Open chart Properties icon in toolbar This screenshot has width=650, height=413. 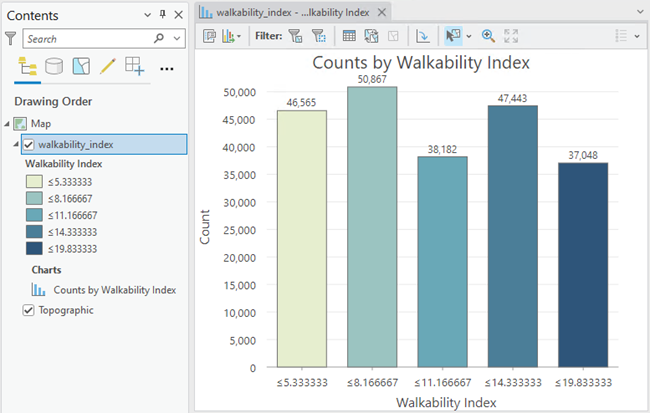pos(210,36)
